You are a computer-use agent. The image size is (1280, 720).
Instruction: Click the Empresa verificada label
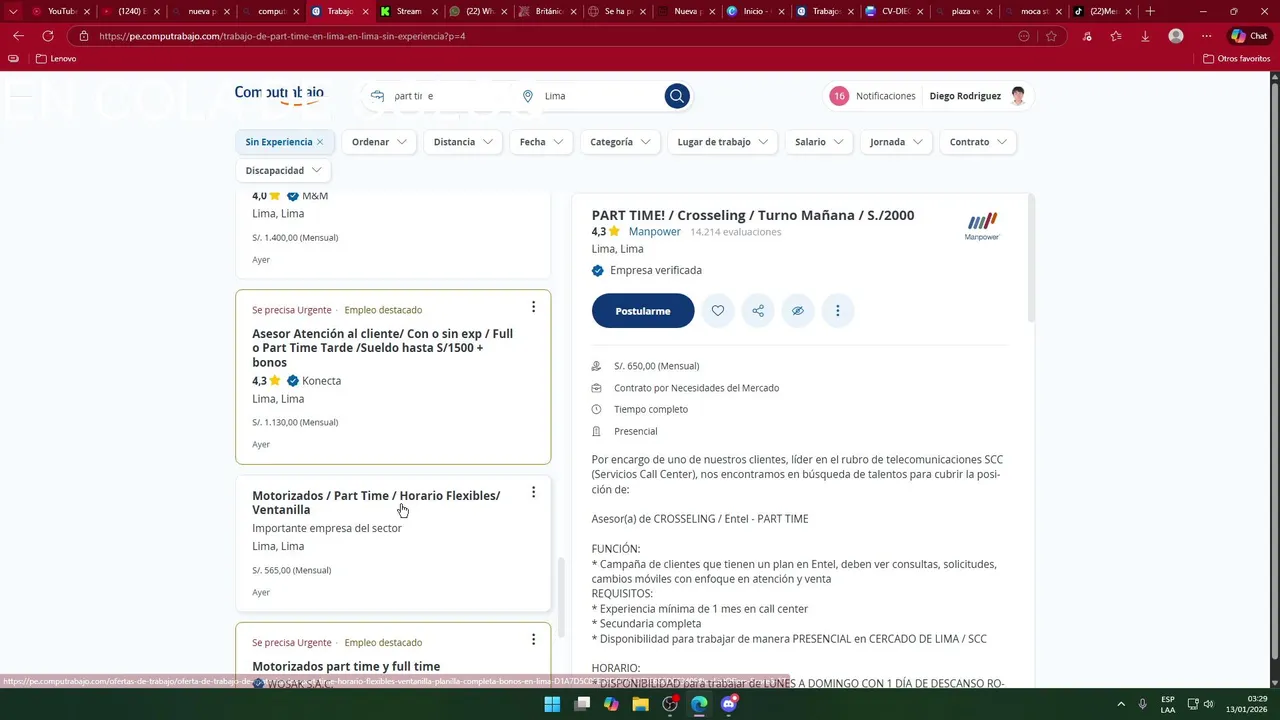656,270
